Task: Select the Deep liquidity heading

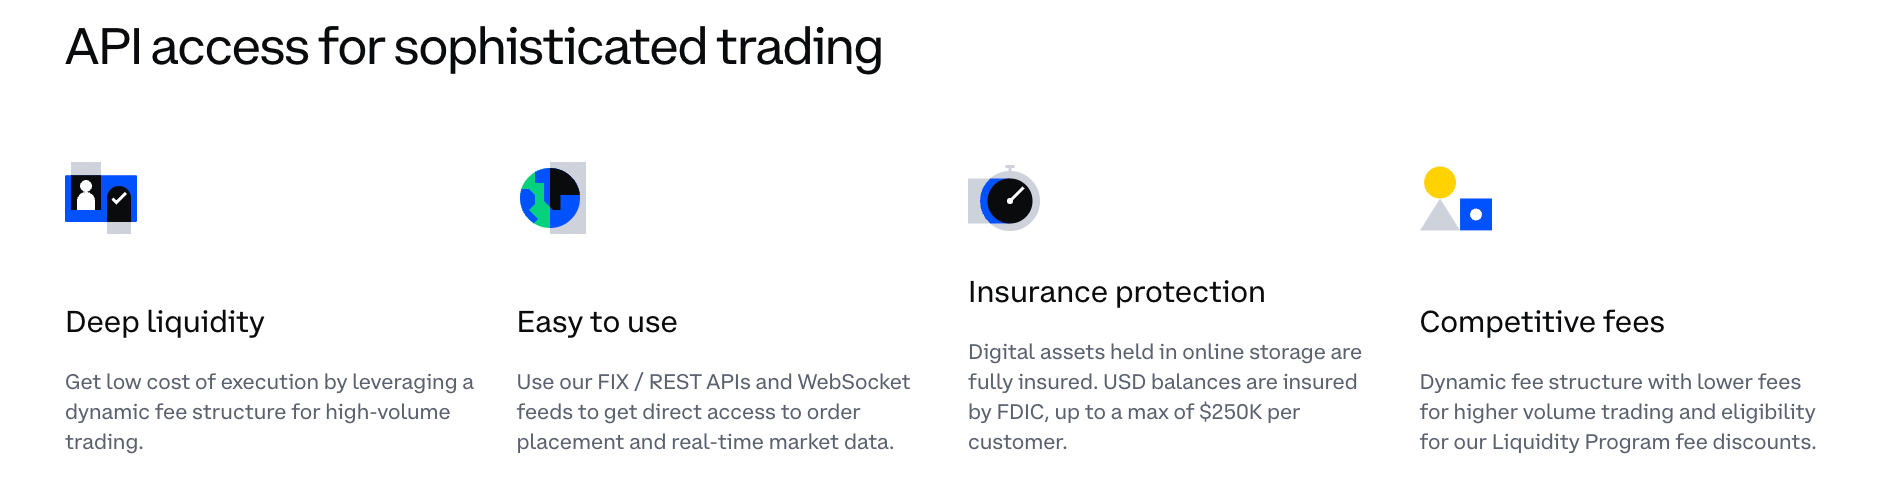Action: pos(165,322)
